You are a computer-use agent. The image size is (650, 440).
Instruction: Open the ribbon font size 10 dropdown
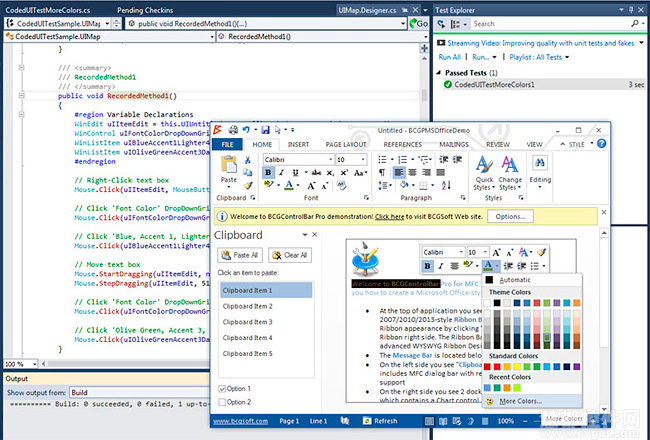[363, 160]
